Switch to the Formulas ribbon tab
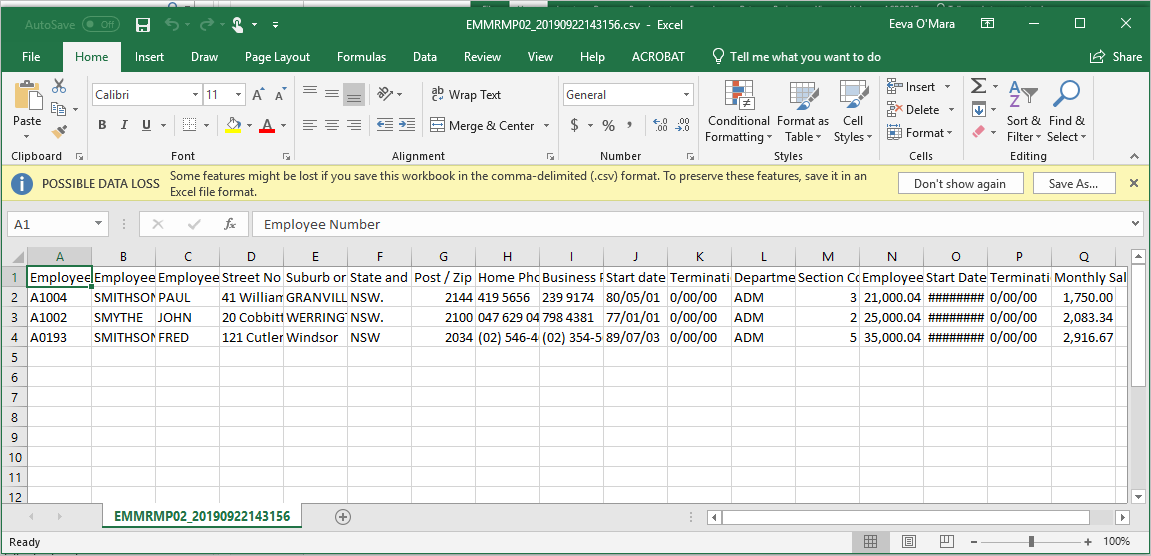 [x=361, y=57]
